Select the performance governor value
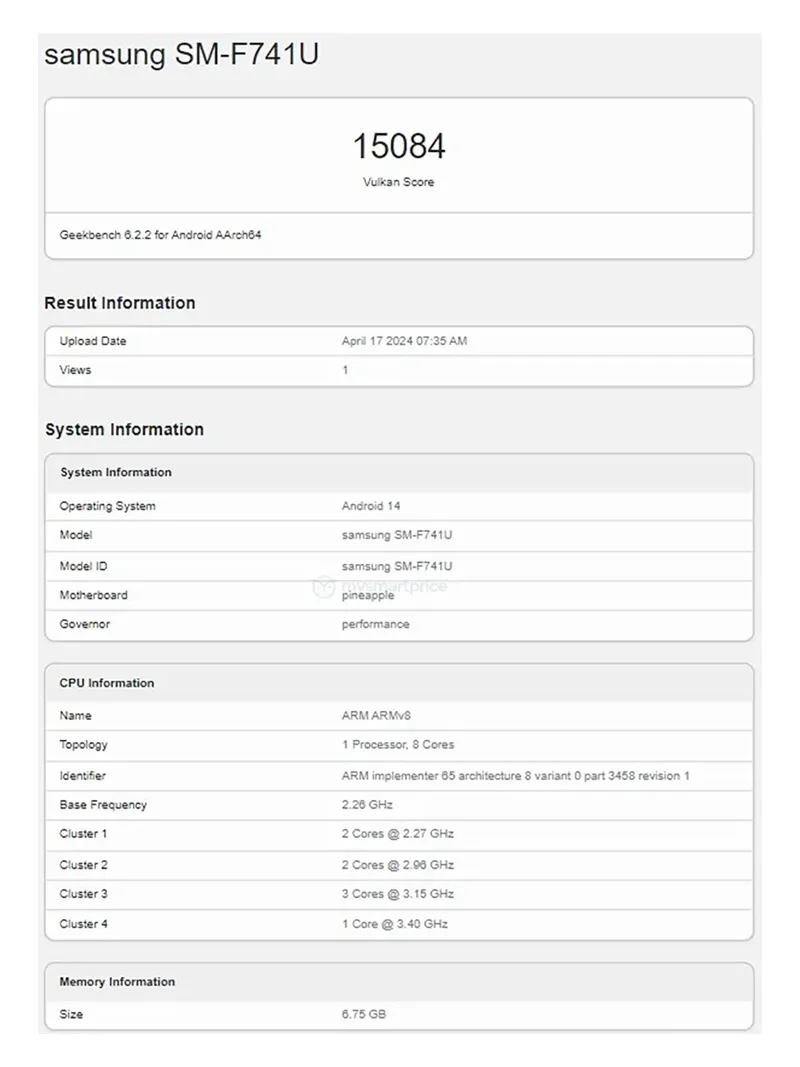Viewport: 800px width, 1067px height. click(x=376, y=625)
